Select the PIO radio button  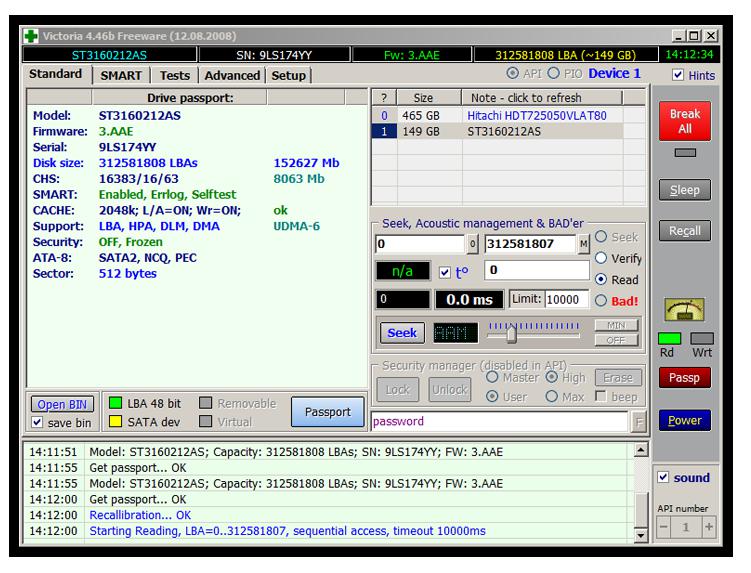click(553, 73)
